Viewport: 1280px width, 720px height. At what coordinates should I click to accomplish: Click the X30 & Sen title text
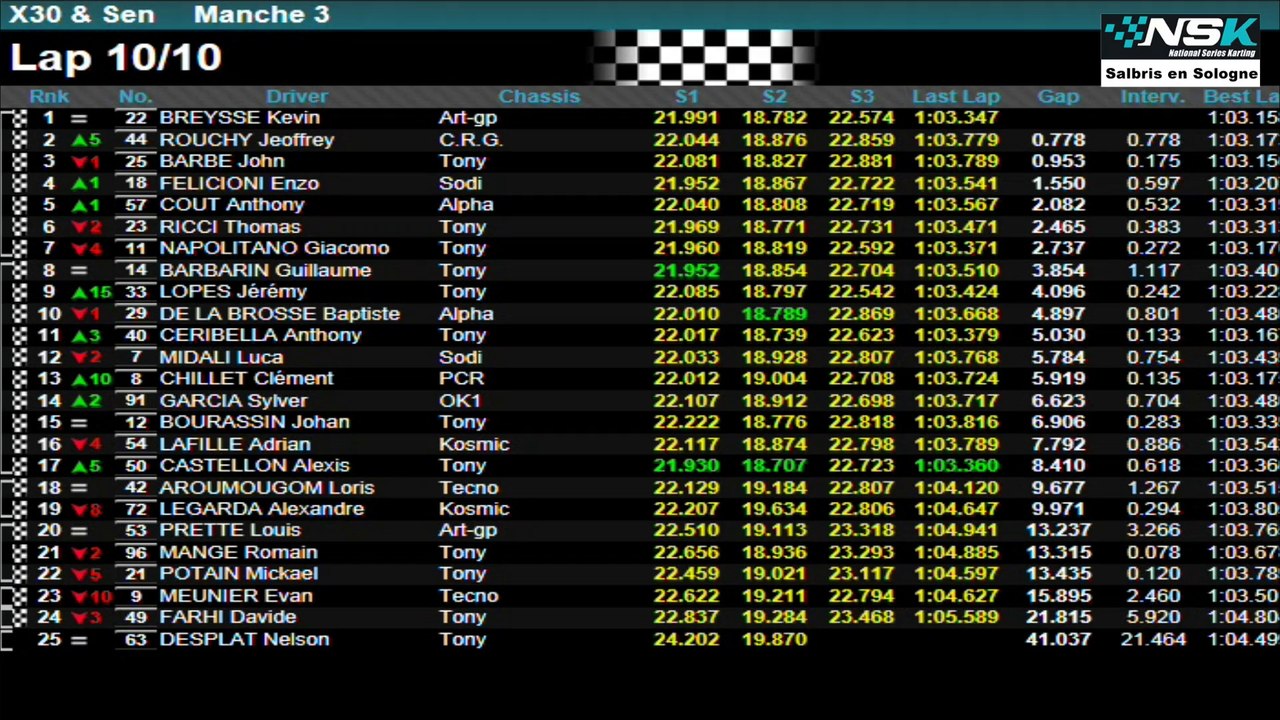click(x=82, y=15)
